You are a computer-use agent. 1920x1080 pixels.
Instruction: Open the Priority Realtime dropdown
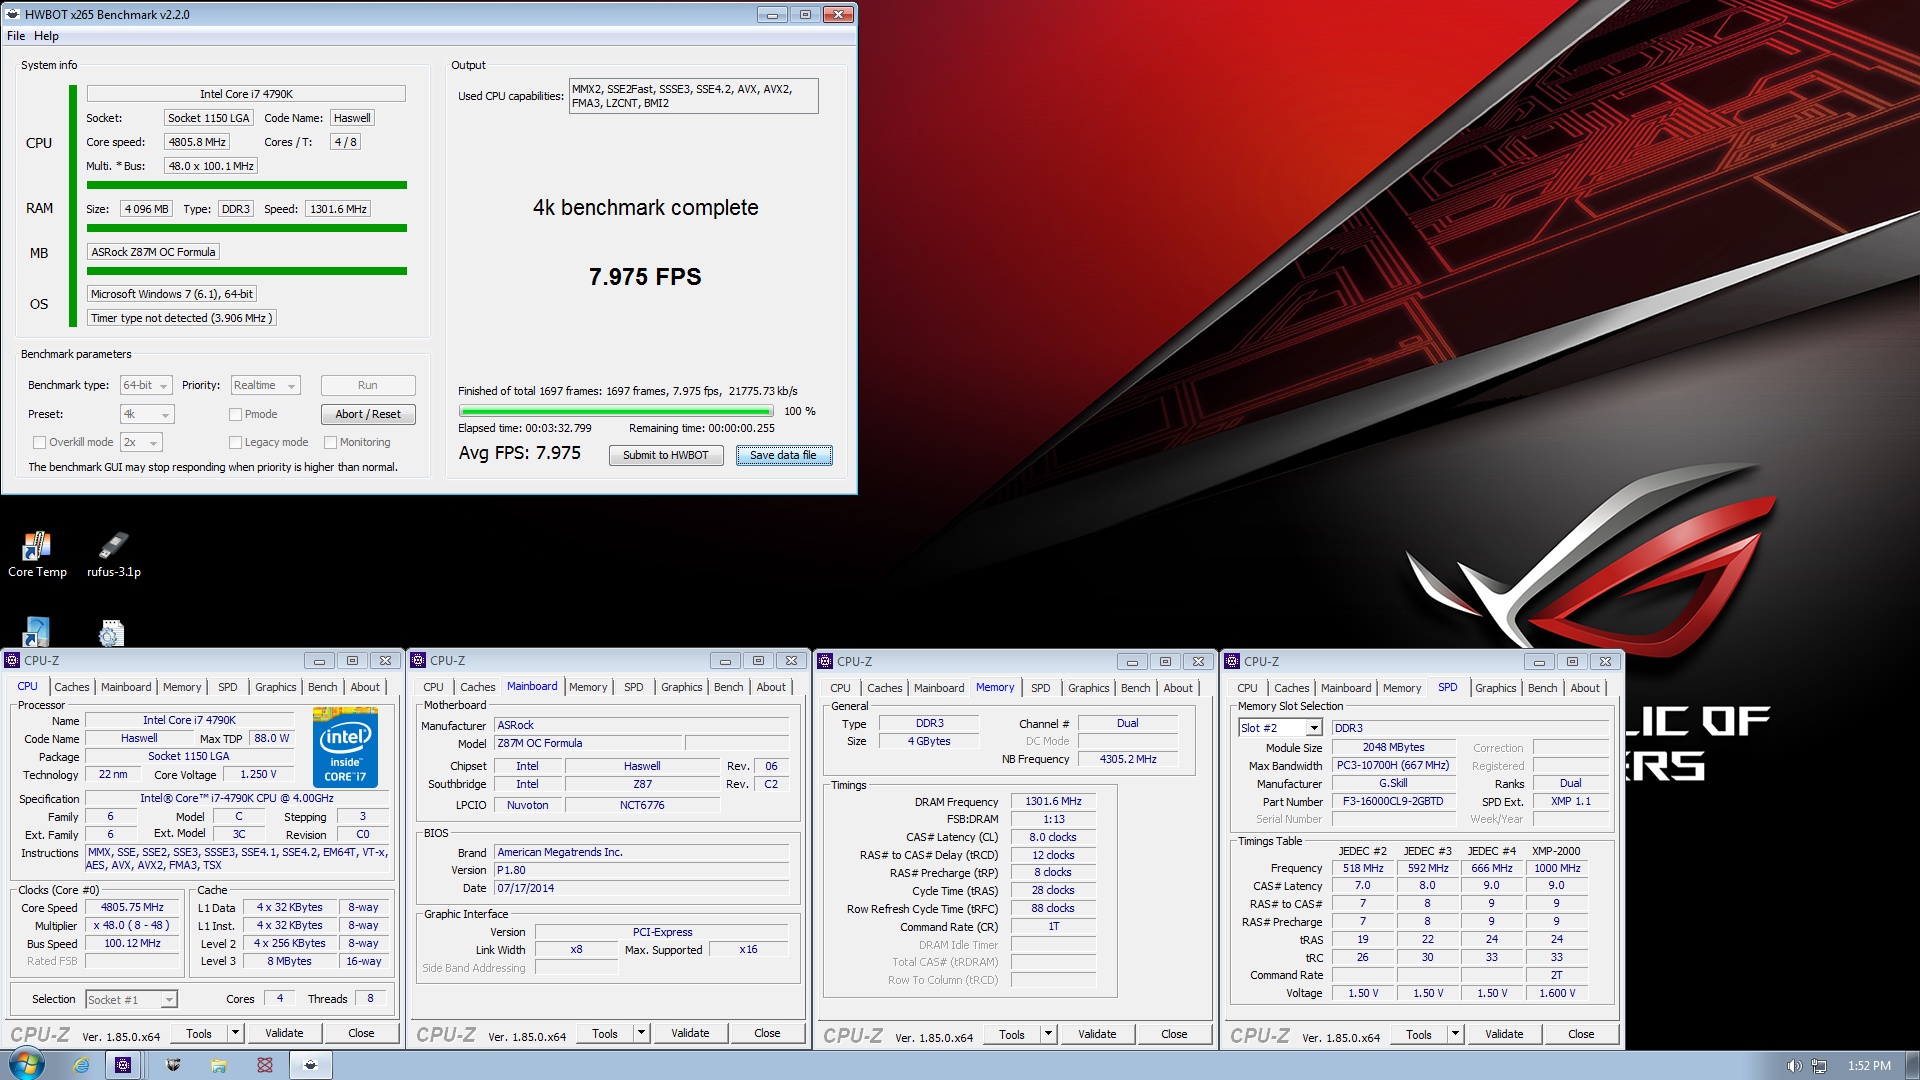pyautogui.click(x=265, y=385)
